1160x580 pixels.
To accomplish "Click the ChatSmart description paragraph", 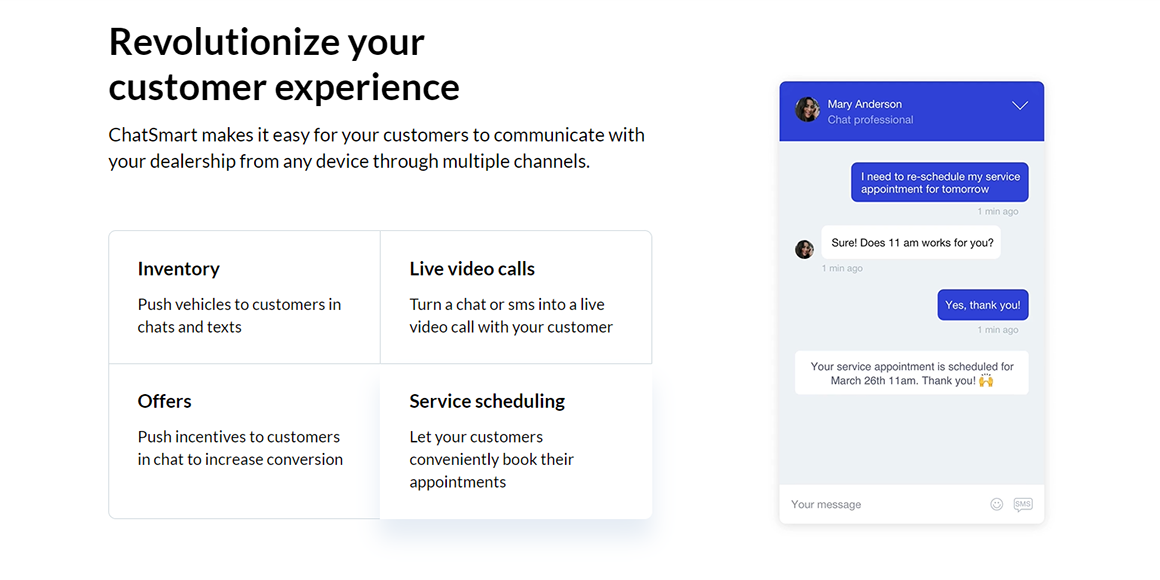I will (x=376, y=148).
